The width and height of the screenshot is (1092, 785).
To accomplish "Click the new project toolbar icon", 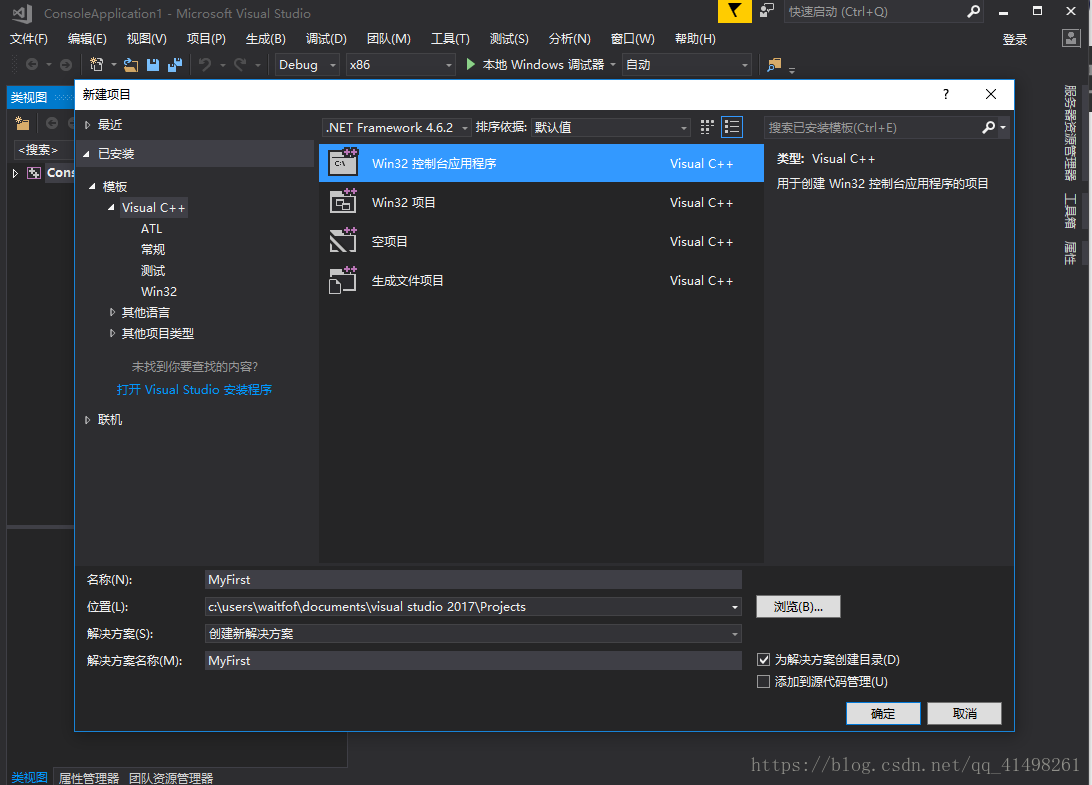I will click(x=97, y=65).
